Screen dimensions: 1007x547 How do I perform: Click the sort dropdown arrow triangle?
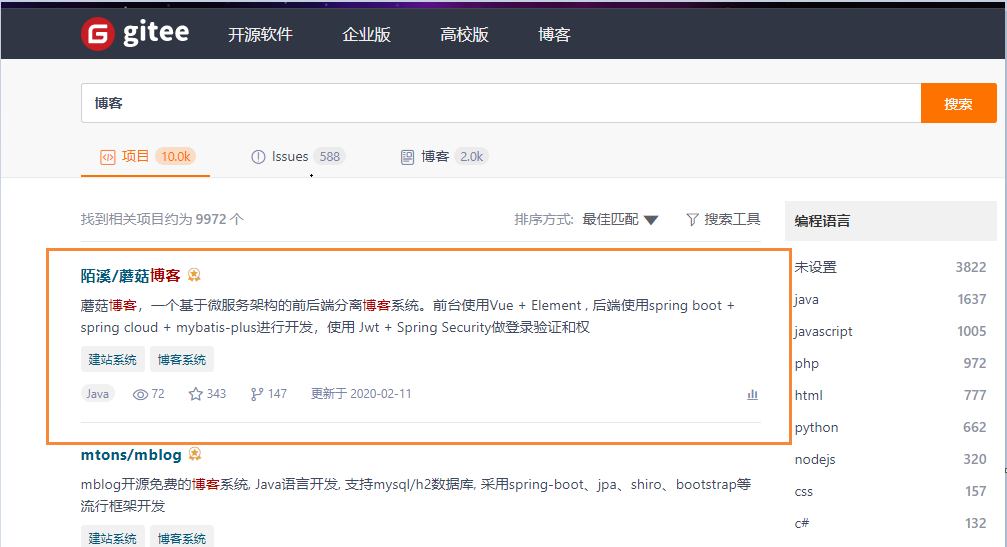651,220
